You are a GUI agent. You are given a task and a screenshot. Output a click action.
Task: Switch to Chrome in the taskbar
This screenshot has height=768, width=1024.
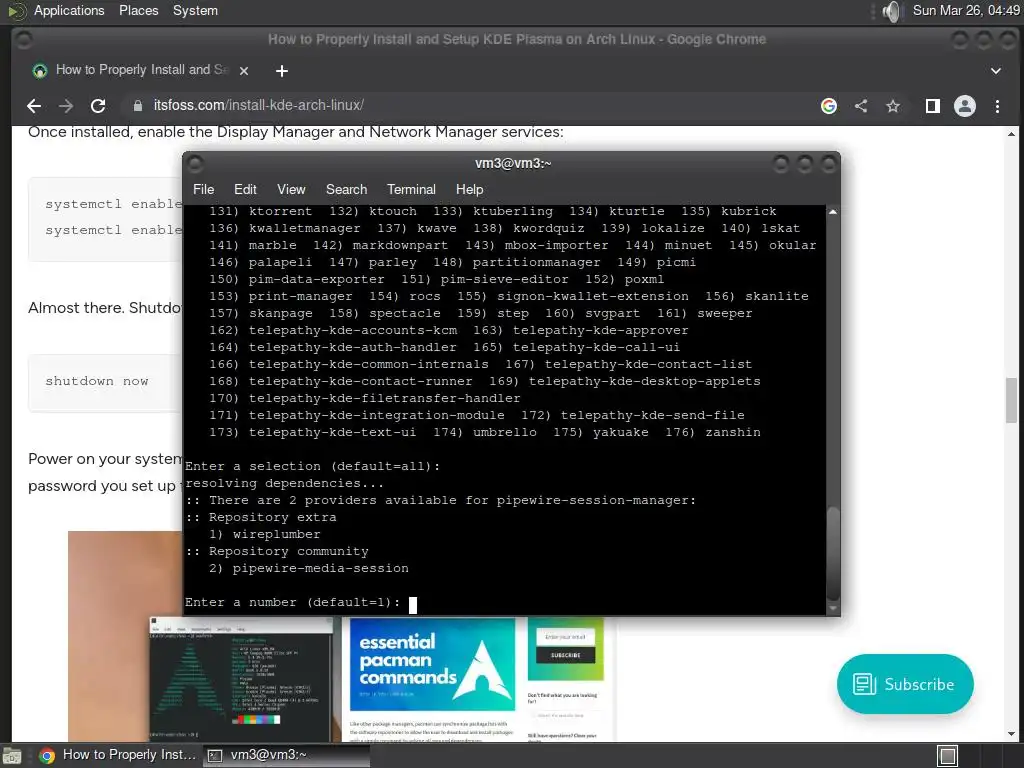point(118,755)
